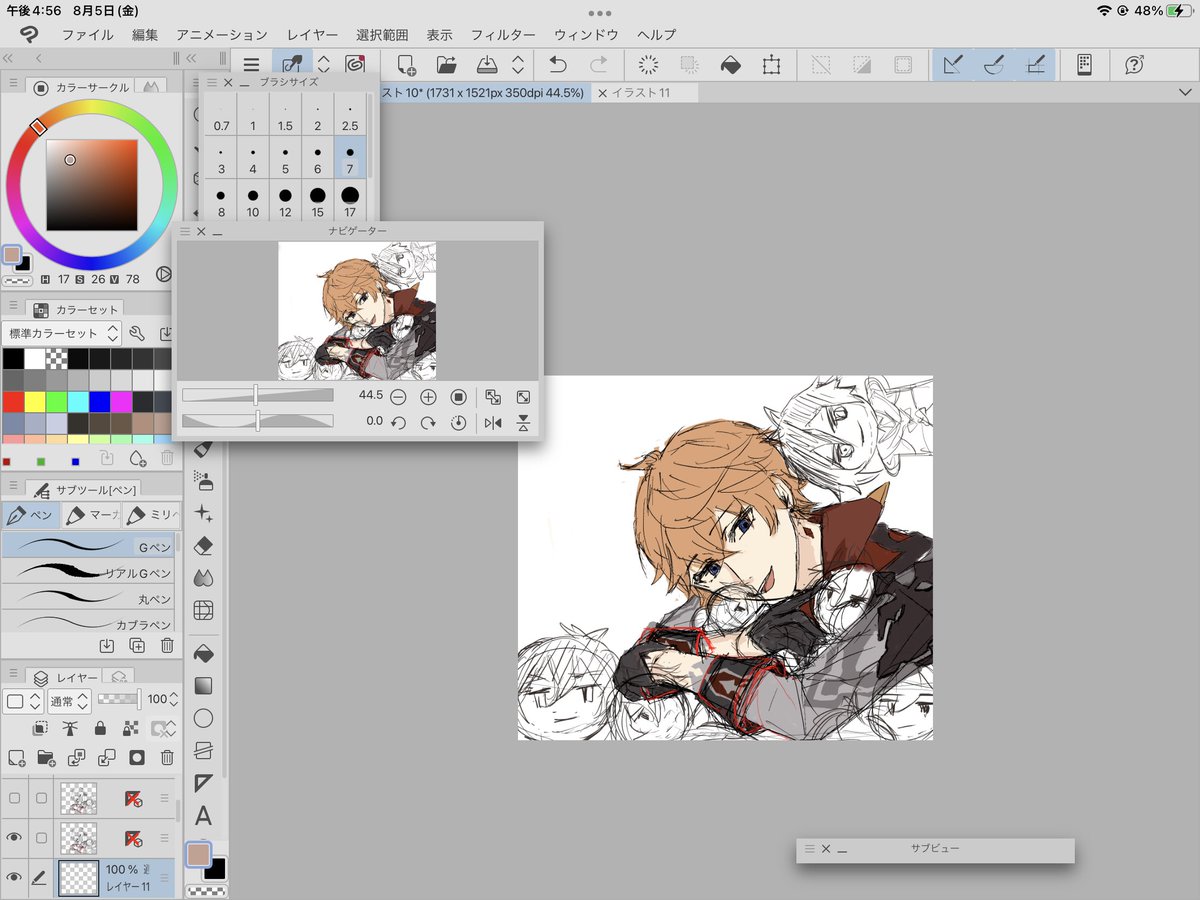The image size is (1200, 900).
Task: Click navigator rotation slider
Action: 257,422
